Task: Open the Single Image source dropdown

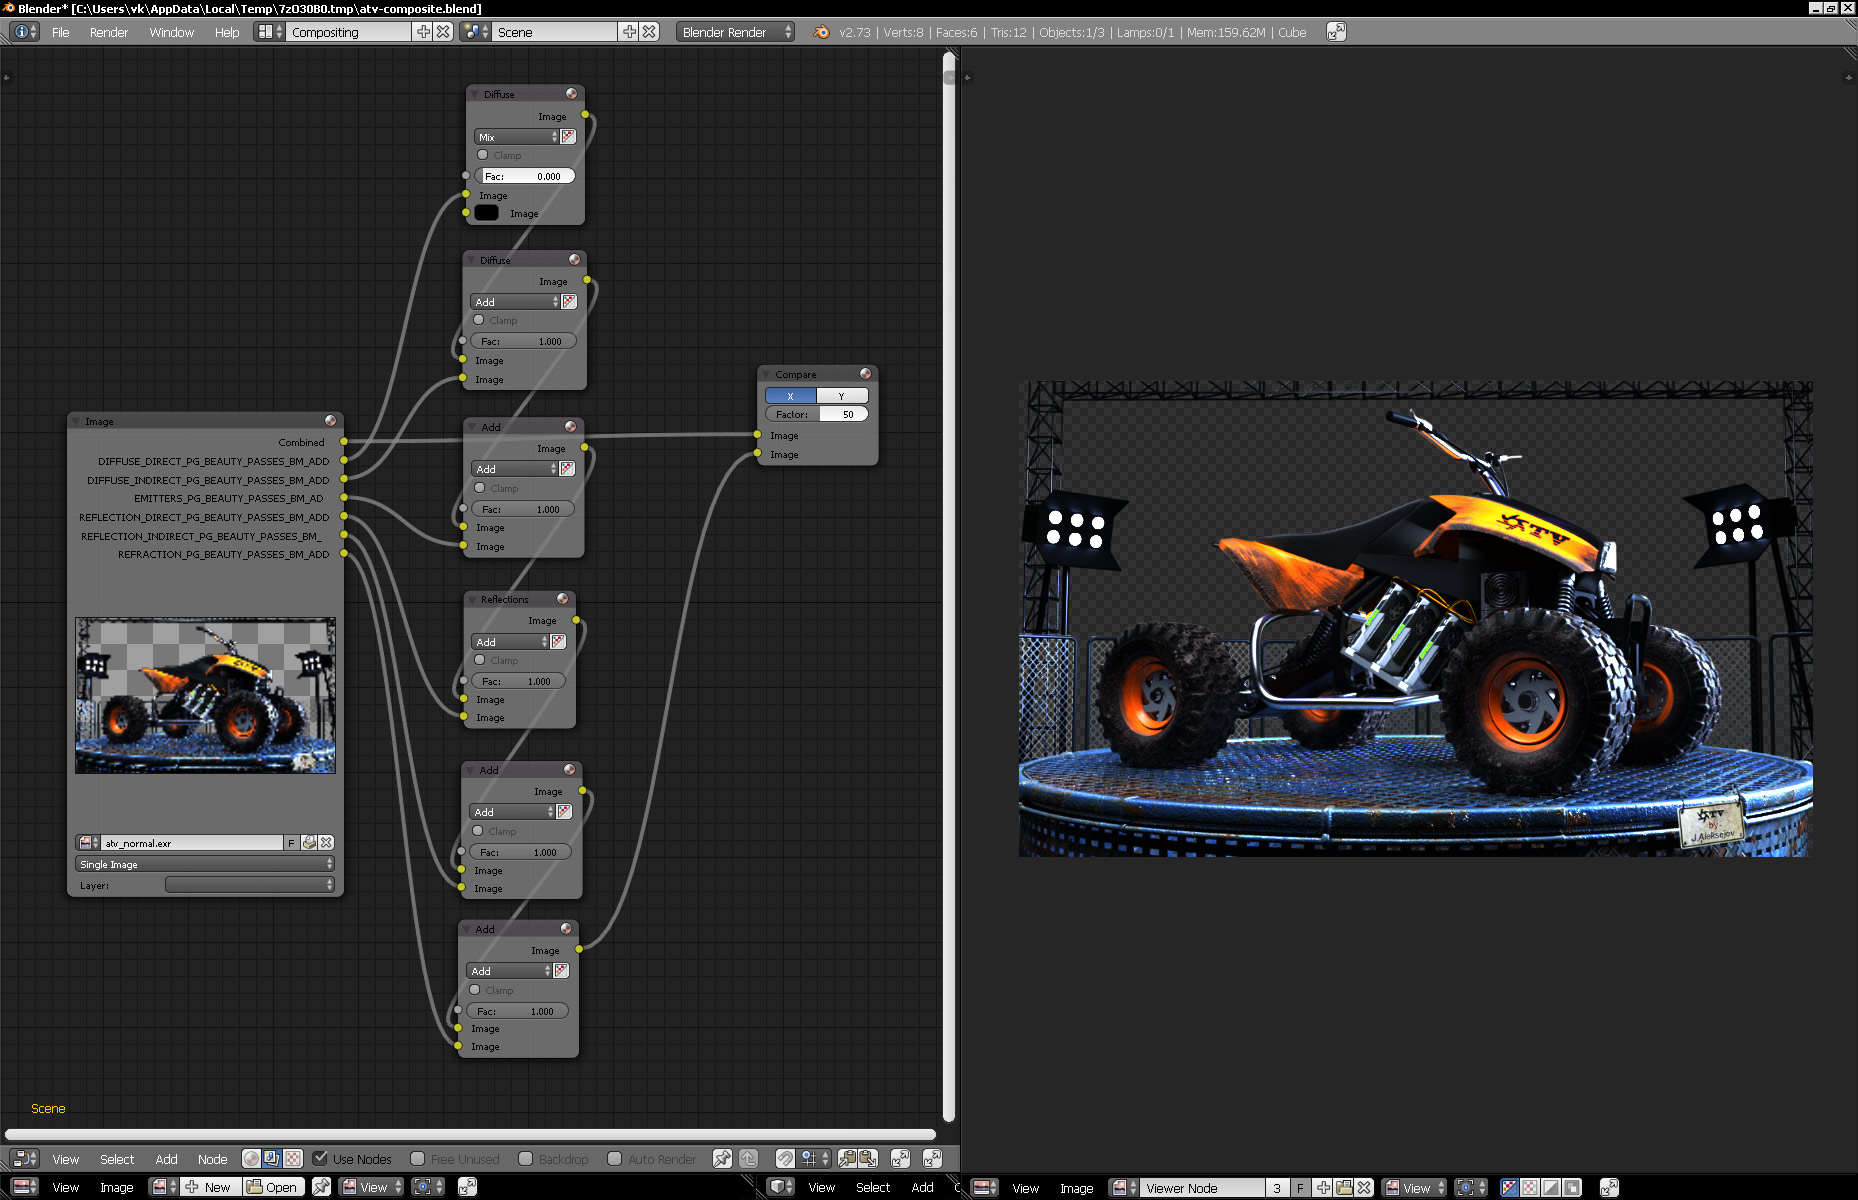Action: 205,864
